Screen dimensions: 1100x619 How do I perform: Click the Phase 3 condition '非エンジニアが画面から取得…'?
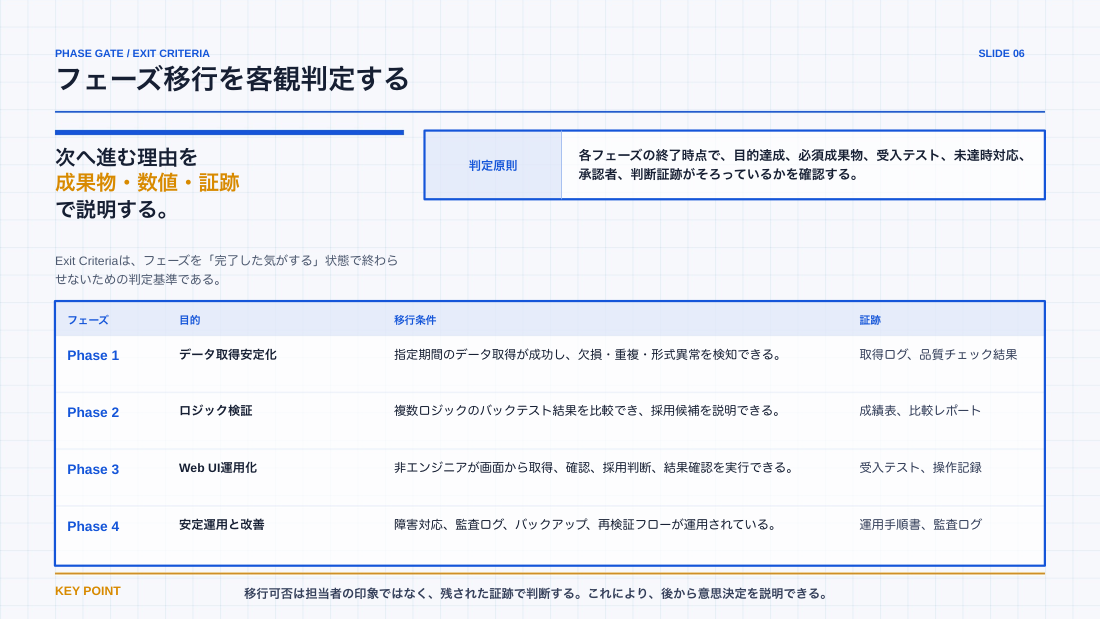point(593,467)
